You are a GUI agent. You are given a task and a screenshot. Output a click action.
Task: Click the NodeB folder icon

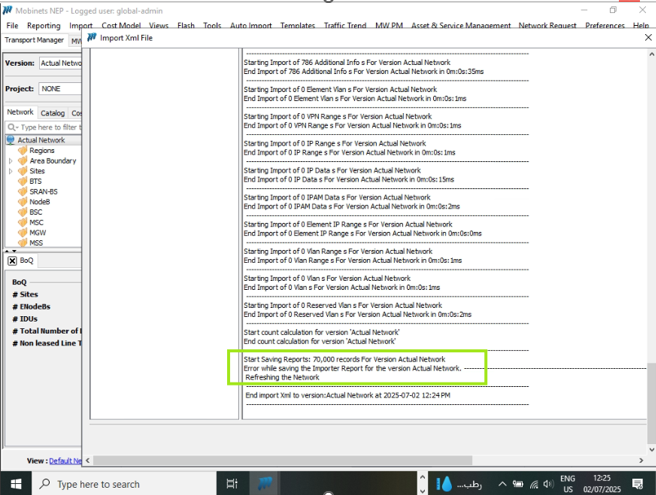click(23, 201)
